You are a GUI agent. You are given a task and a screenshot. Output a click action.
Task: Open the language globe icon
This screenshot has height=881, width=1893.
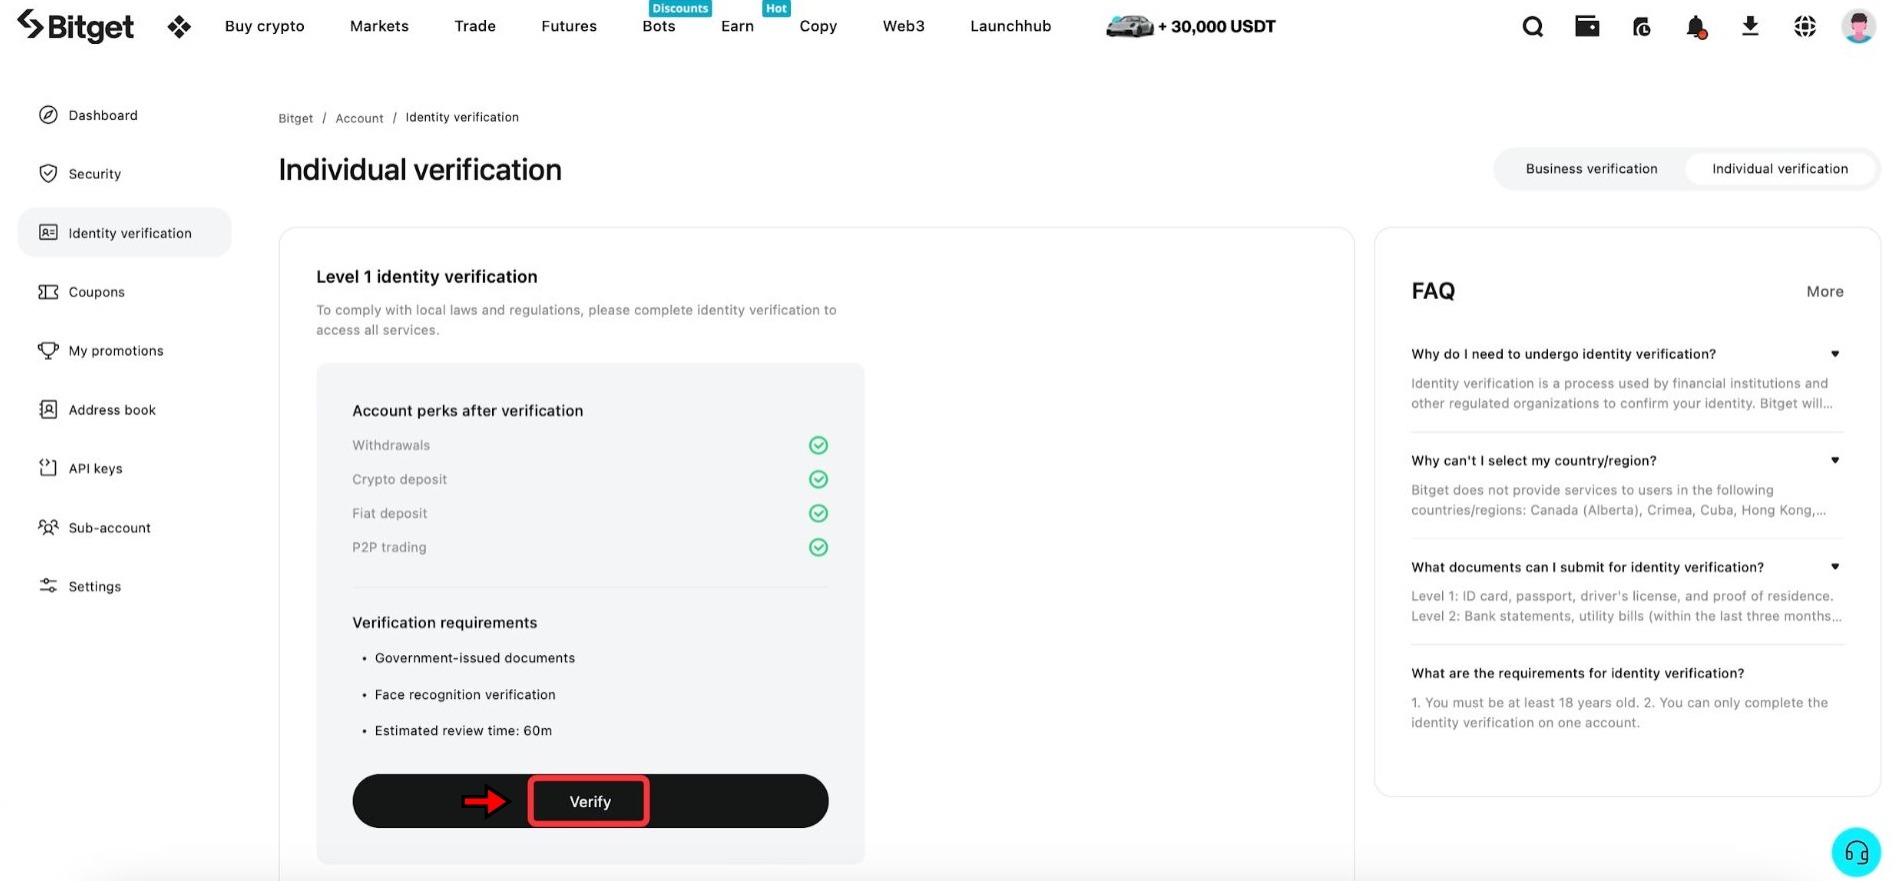tap(1805, 27)
